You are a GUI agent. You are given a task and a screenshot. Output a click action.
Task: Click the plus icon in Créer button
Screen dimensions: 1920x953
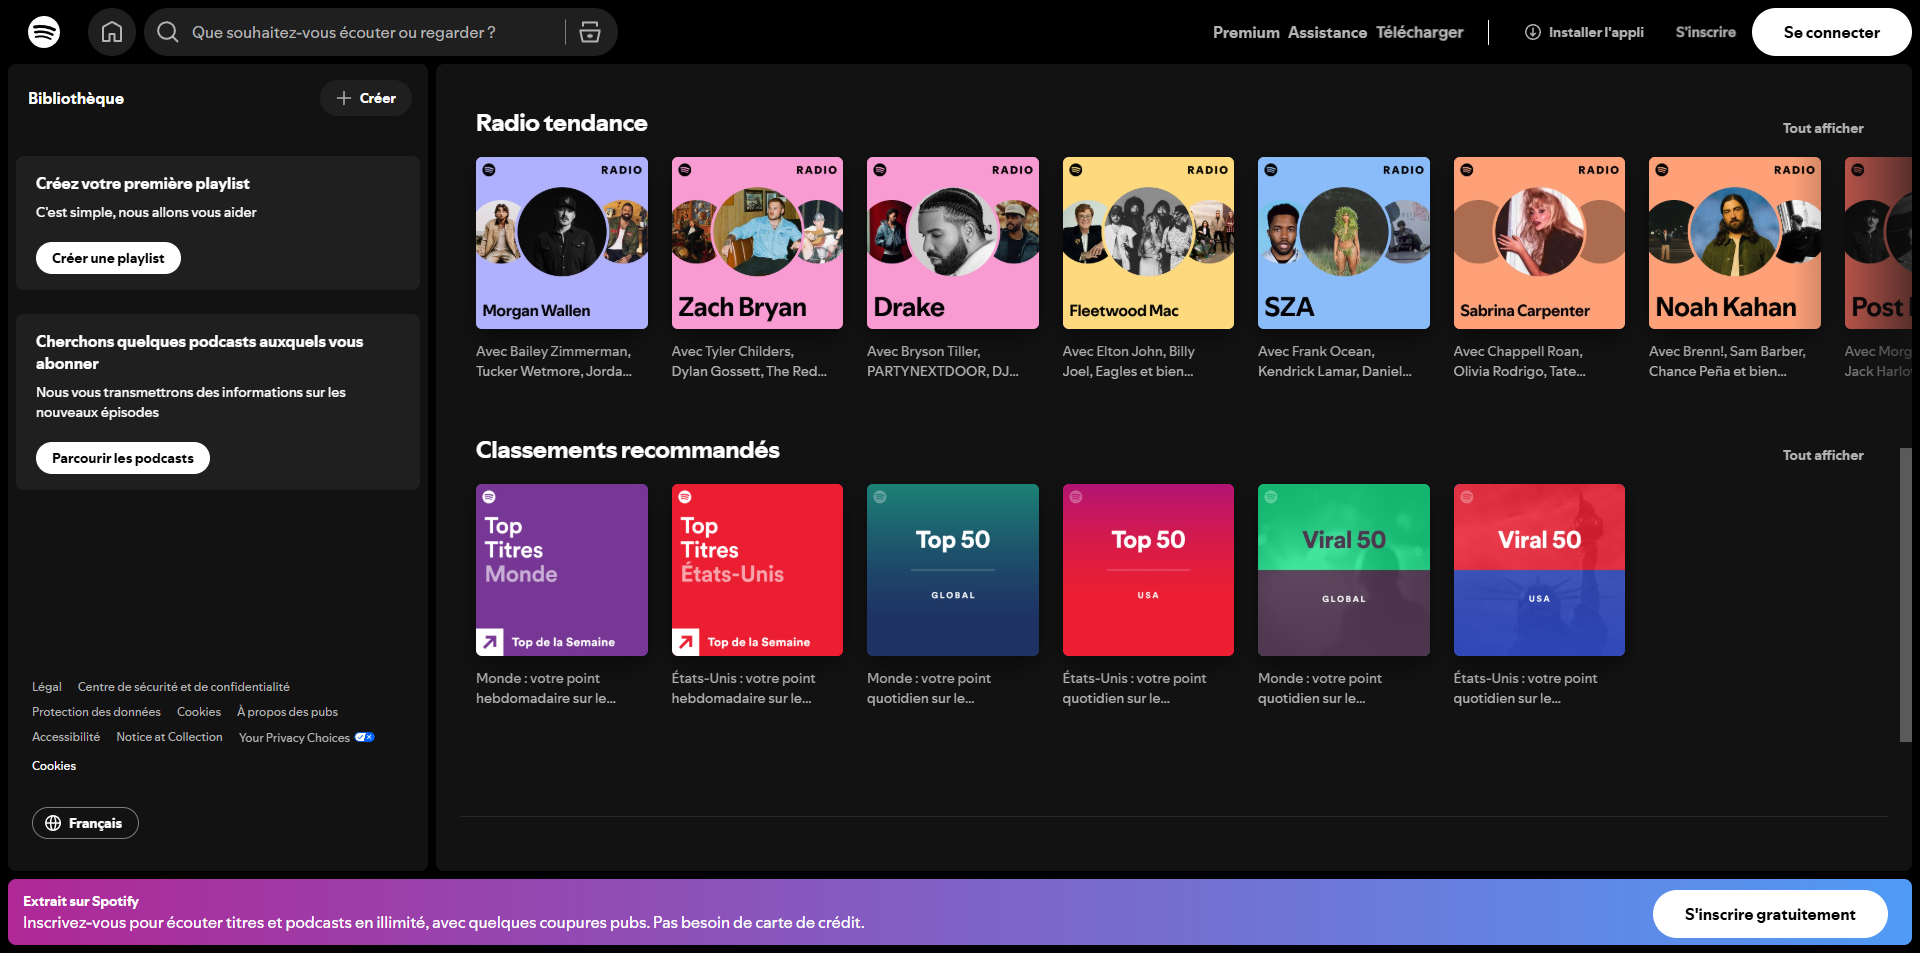click(x=344, y=98)
